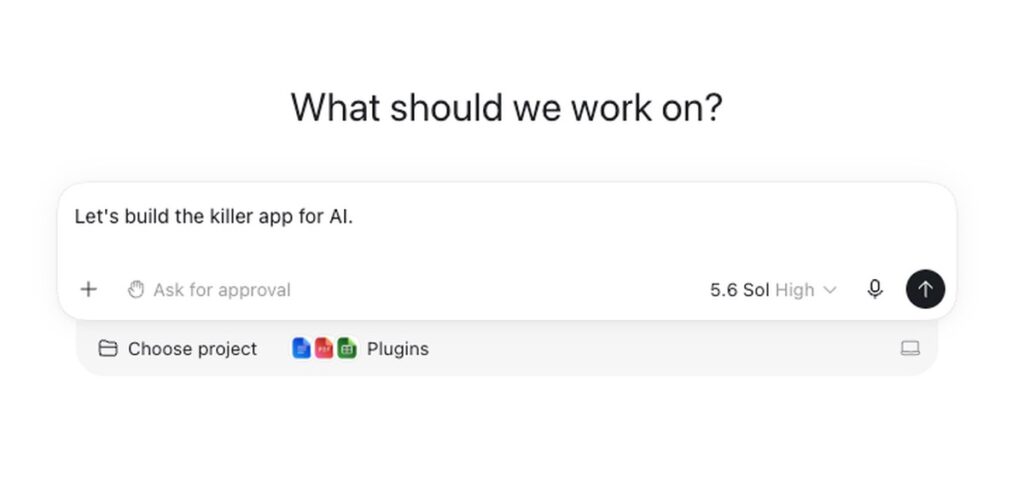The image size is (1024, 494).
Task: Click the empty area below the prompt text
Action: click(x=507, y=250)
